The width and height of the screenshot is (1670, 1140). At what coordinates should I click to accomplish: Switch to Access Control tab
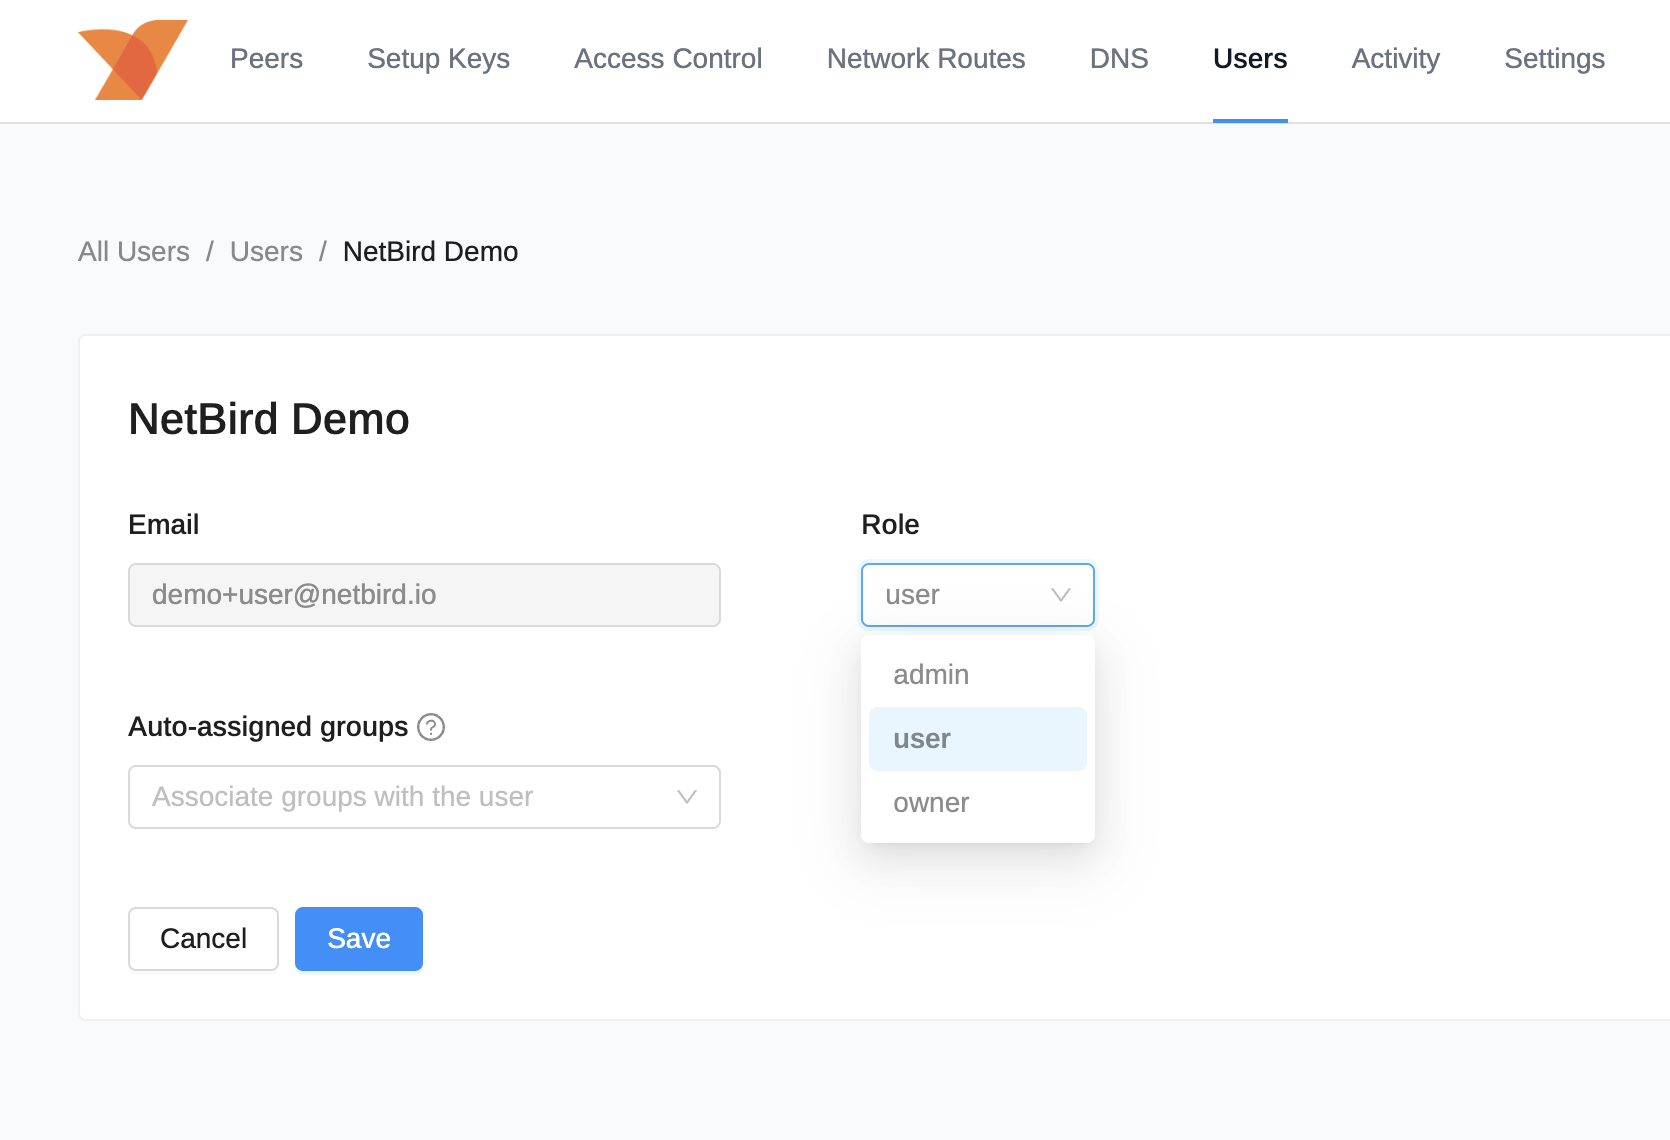pyautogui.click(x=668, y=59)
